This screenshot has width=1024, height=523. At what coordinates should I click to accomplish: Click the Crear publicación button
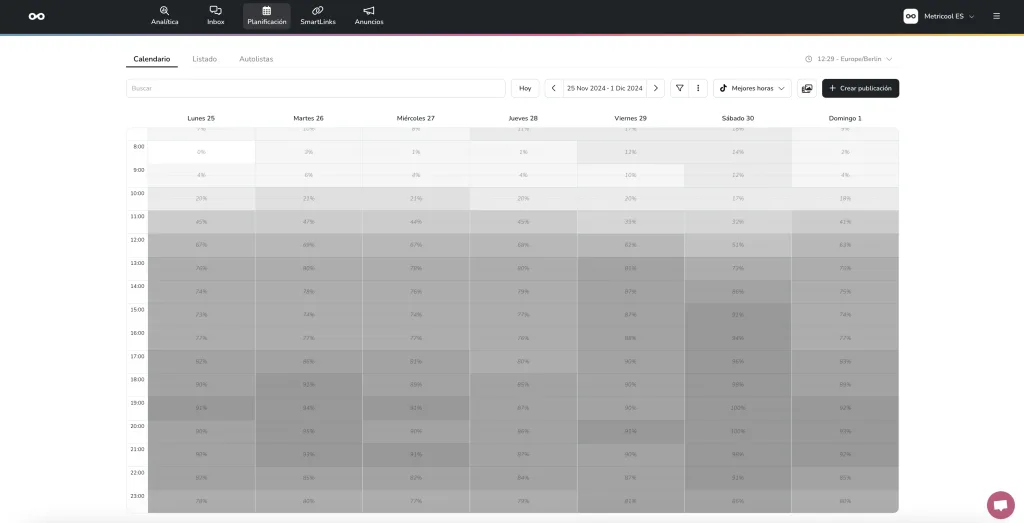tap(860, 88)
